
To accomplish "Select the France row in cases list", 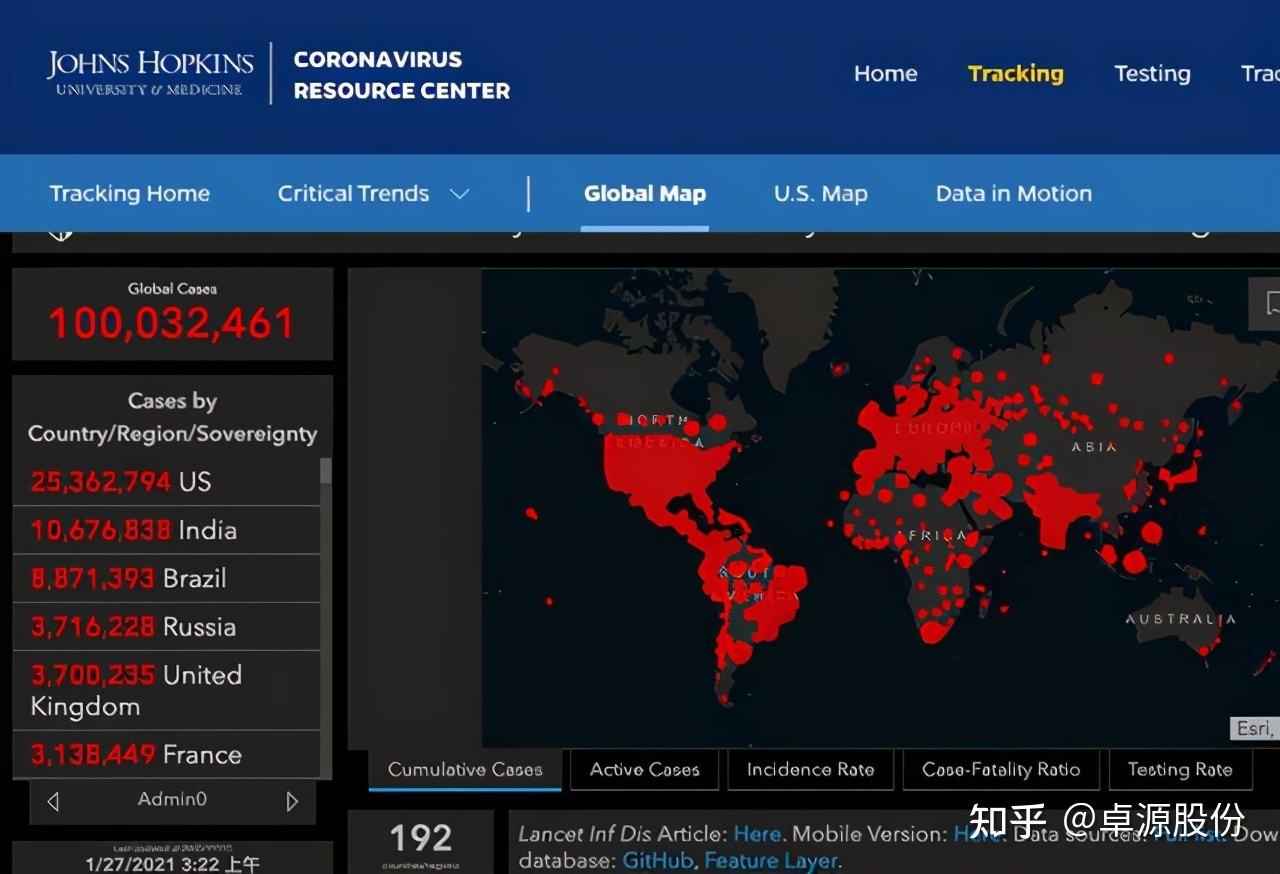I will point(166,754).
